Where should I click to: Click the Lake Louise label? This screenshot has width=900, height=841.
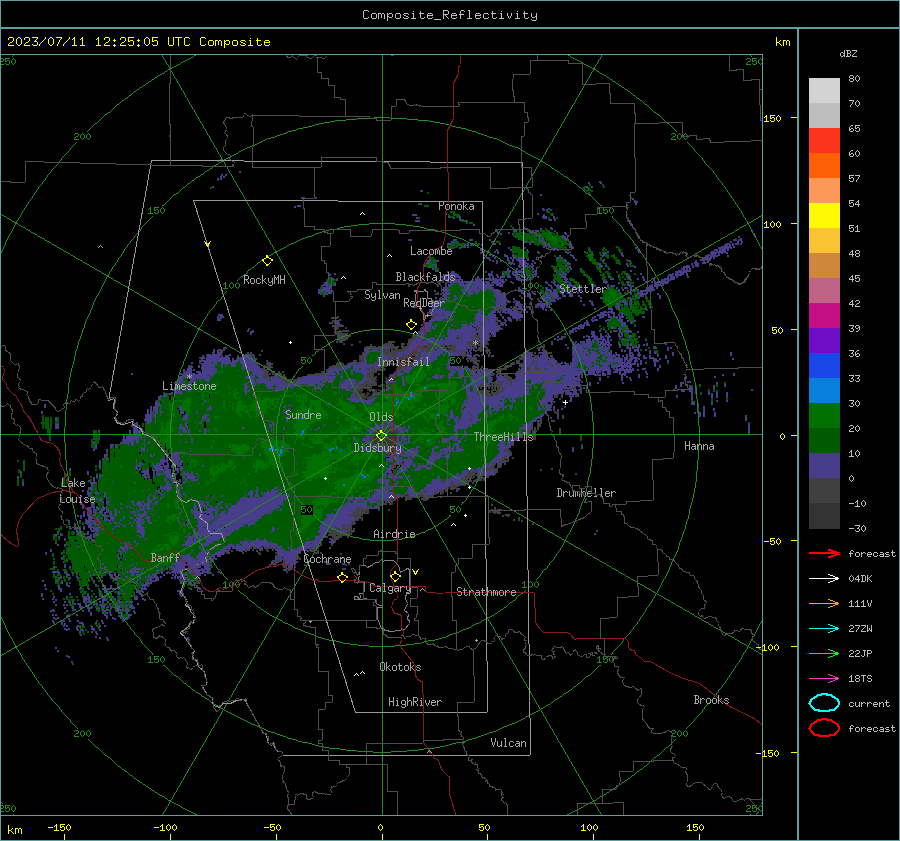77,491
